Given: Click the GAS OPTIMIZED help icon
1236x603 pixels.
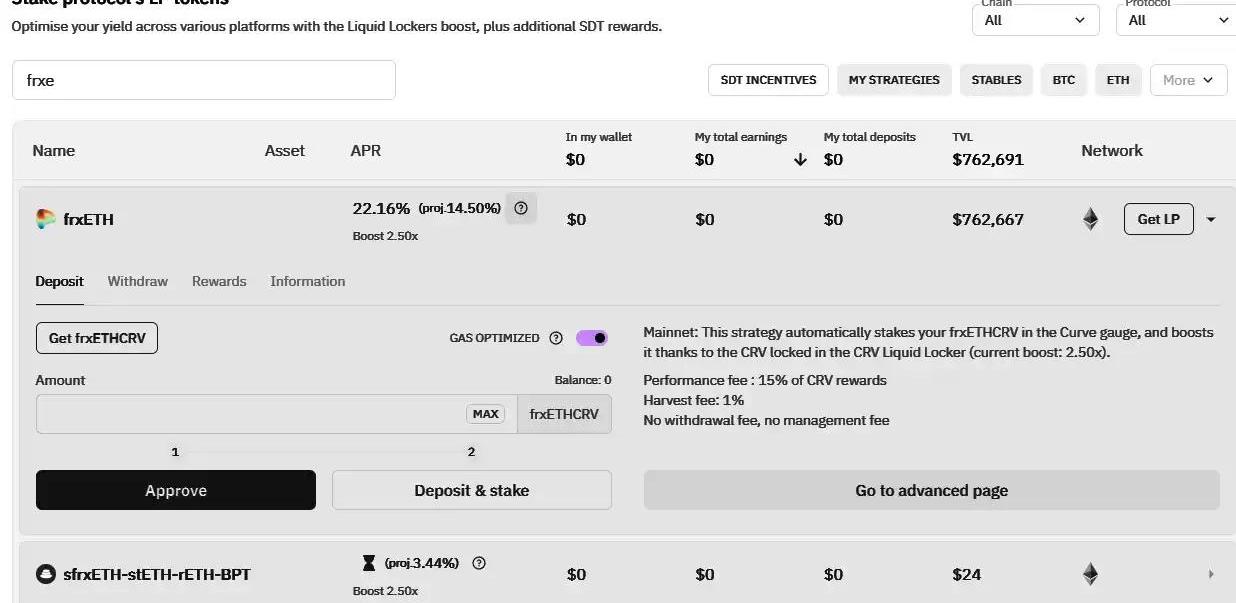Looking at the screenshot, I should coord(556,338).
